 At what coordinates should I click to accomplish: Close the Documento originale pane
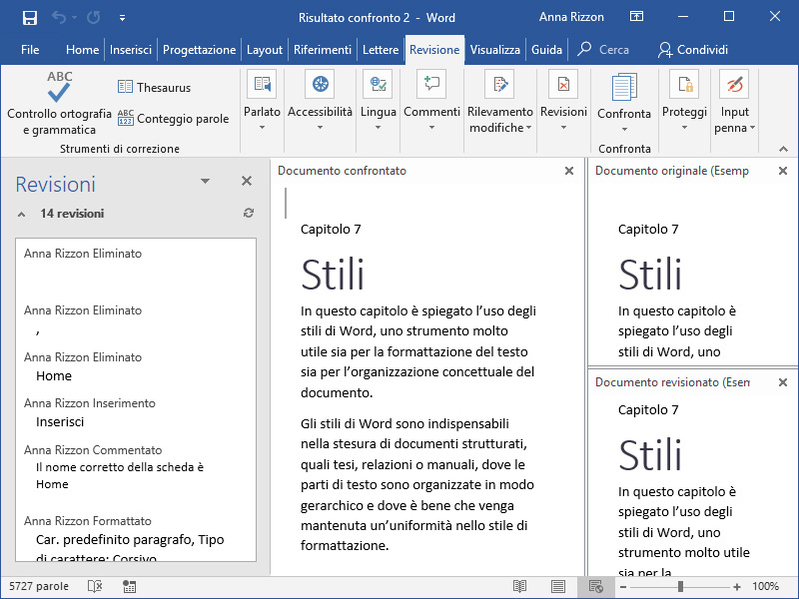click(783, 171)
